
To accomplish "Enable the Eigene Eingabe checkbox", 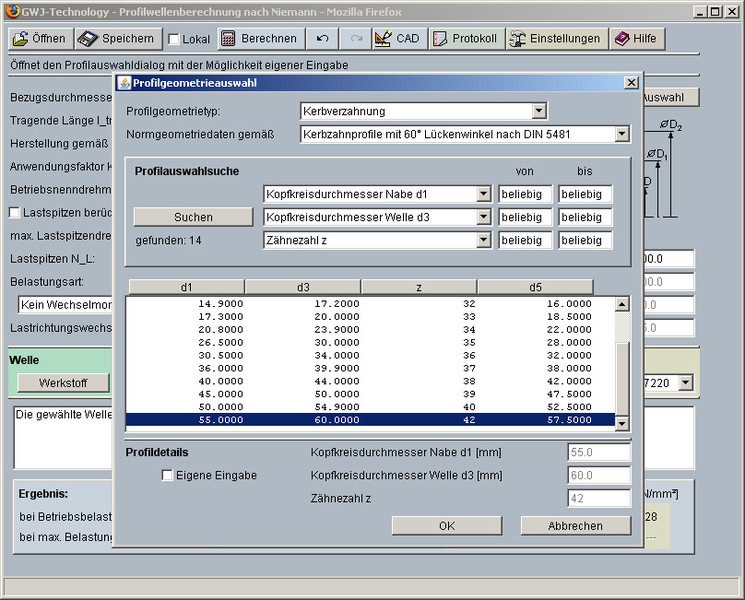I will coord(167,476).
